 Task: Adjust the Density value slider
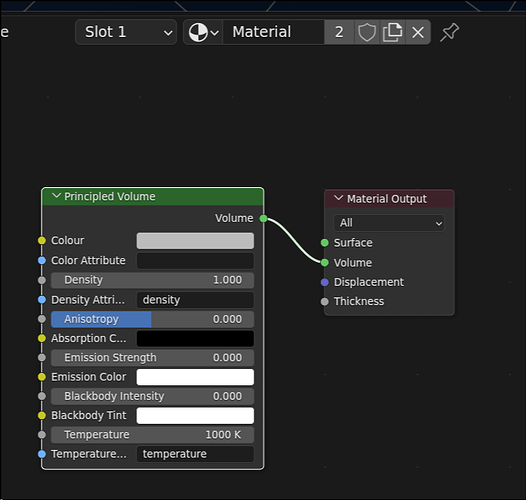pos(152,280)
